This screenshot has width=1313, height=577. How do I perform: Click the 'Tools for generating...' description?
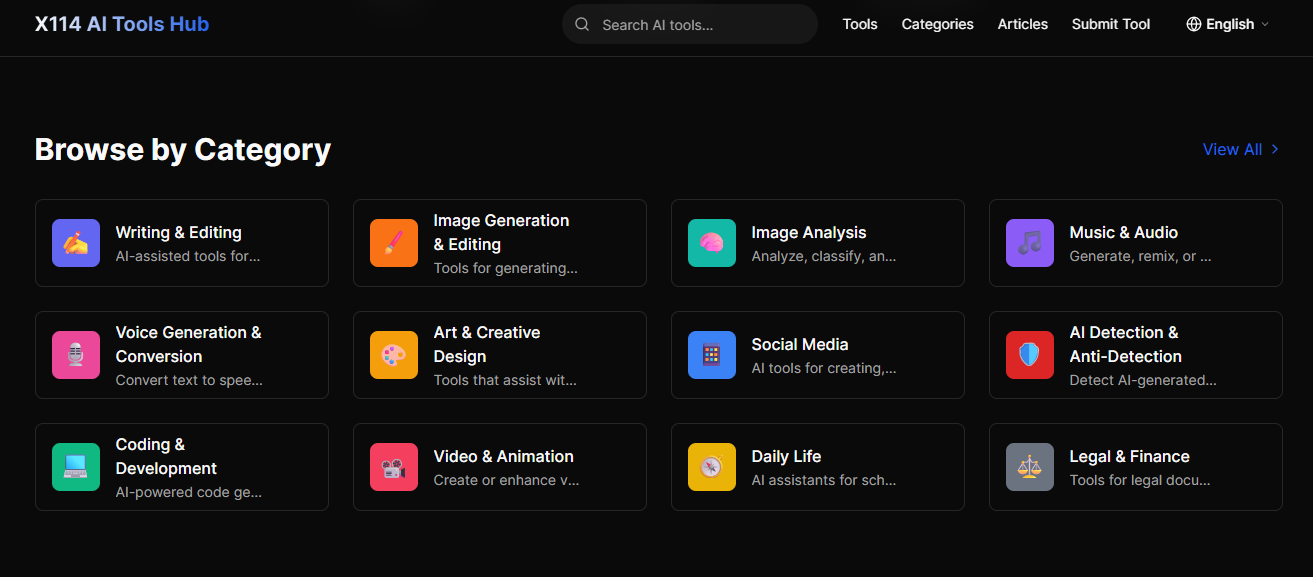pyautogui.click(x=505, y=268)
